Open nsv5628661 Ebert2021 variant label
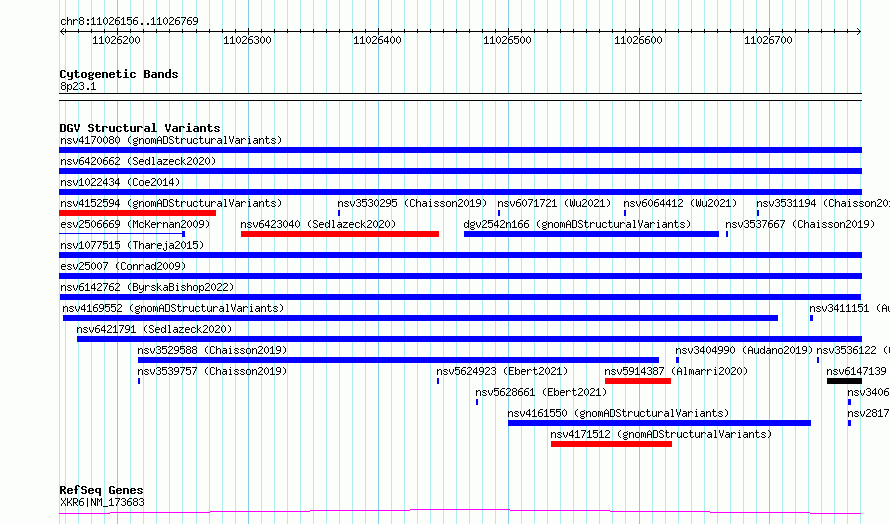The image size is (890, 524). [x=541, y=392]
